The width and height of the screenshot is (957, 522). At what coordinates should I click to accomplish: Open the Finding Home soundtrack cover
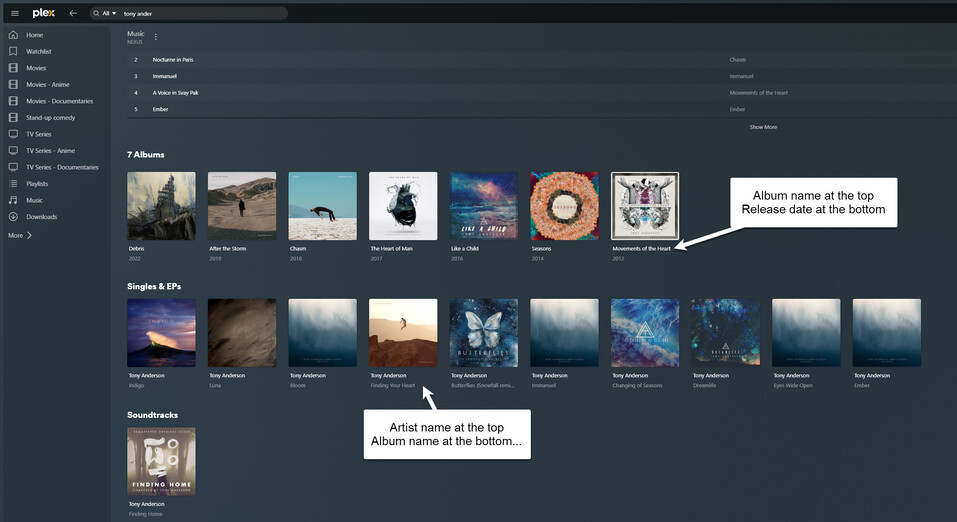pyautogui.click(x=161, y=462)
